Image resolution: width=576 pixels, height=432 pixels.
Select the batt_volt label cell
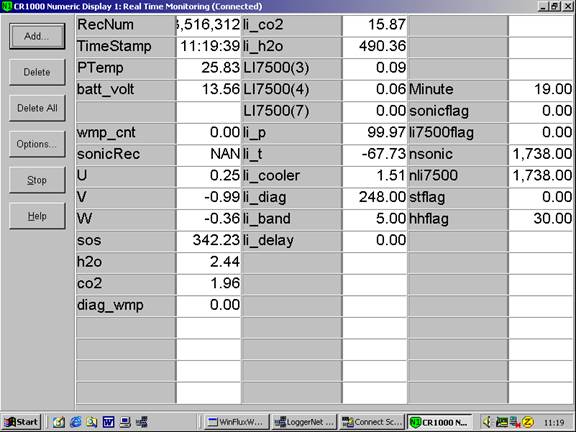(x=126, y=90)
